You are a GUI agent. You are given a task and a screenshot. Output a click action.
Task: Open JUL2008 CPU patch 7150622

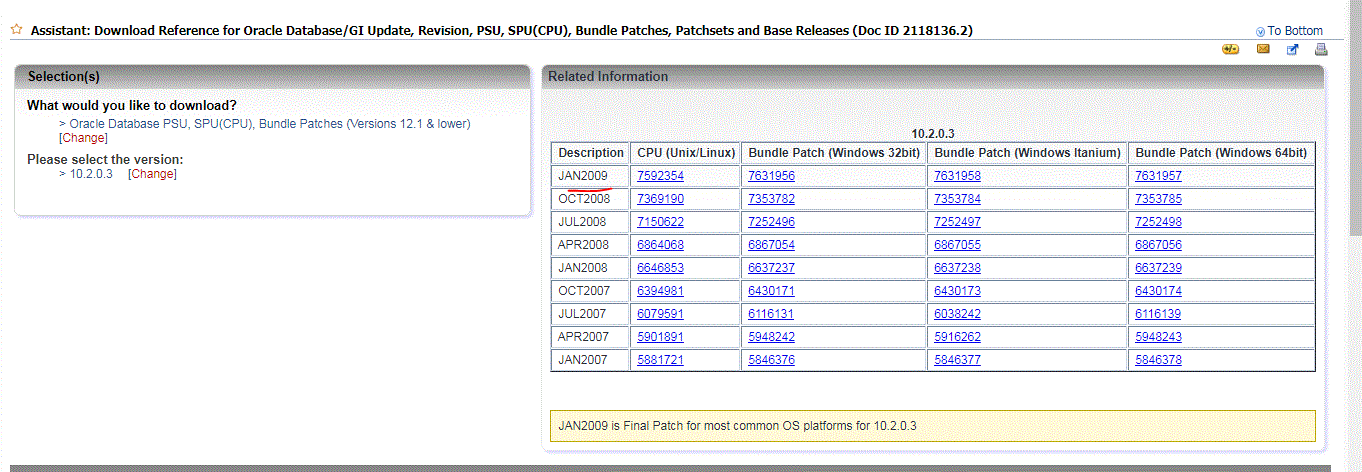pos(660,222)
